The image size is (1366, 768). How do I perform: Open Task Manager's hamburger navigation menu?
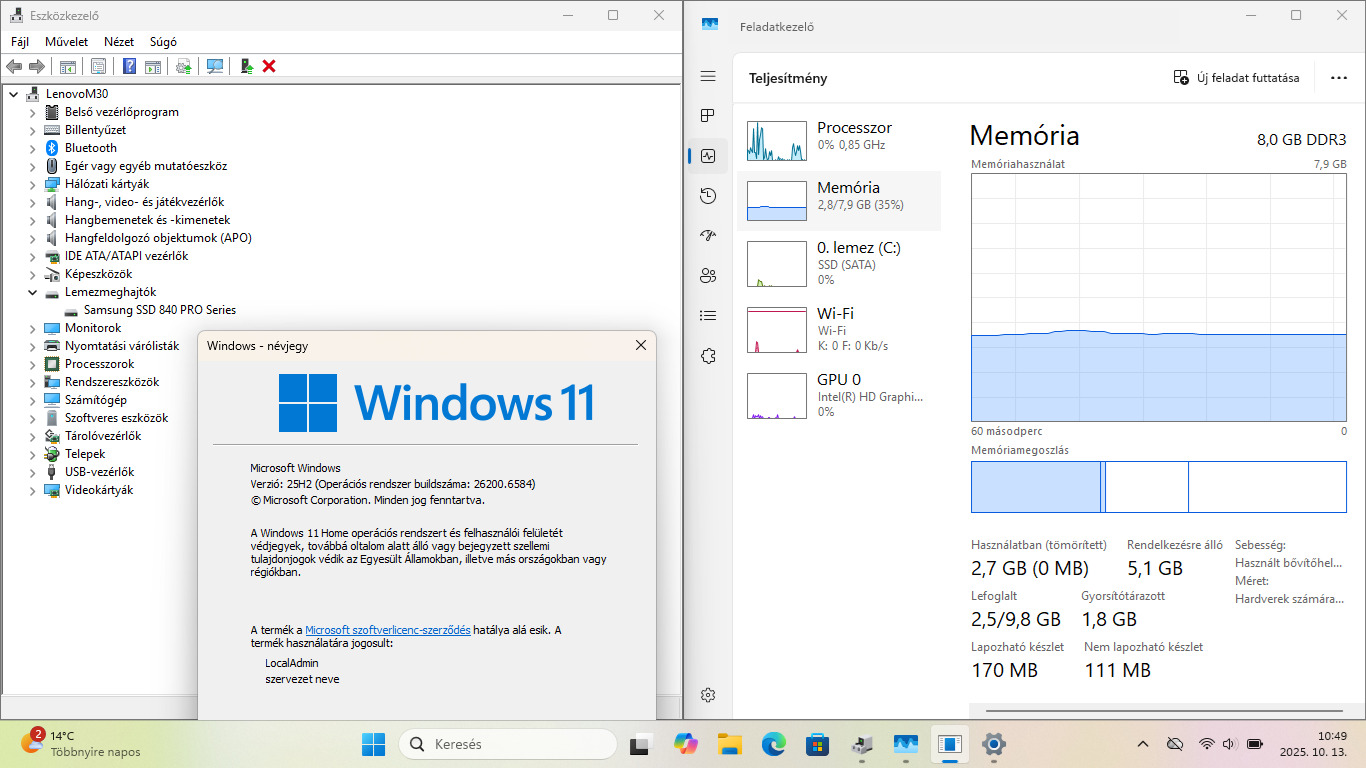point(708,76)
